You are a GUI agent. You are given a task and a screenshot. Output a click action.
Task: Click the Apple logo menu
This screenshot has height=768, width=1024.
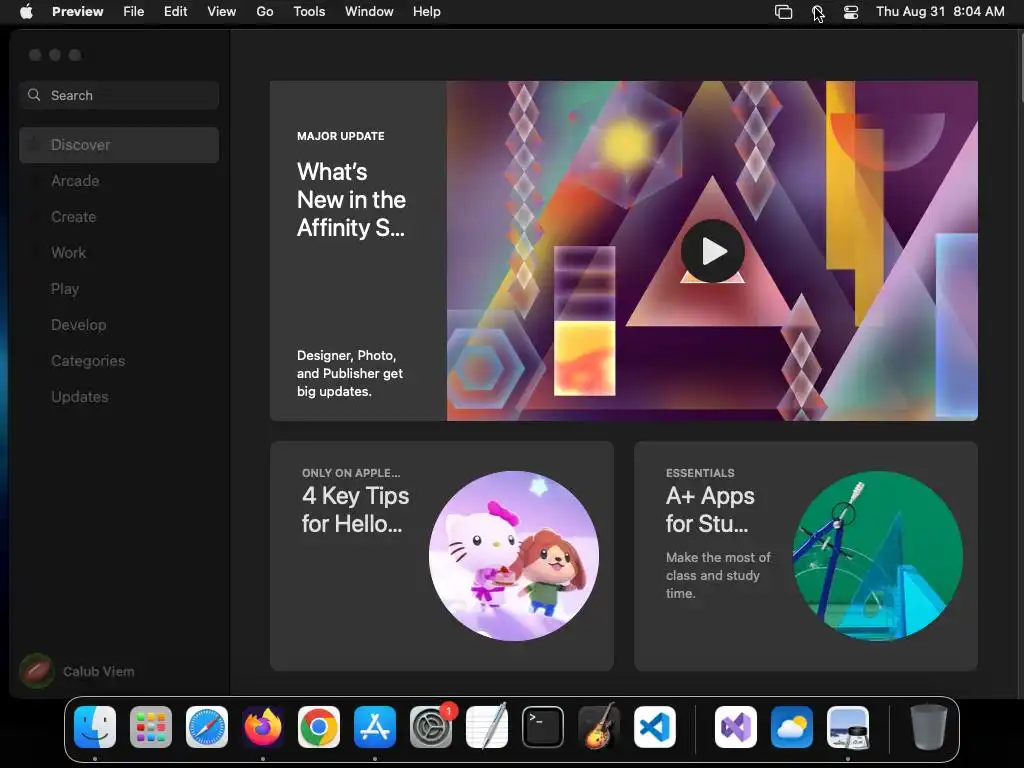coord(26,12)
